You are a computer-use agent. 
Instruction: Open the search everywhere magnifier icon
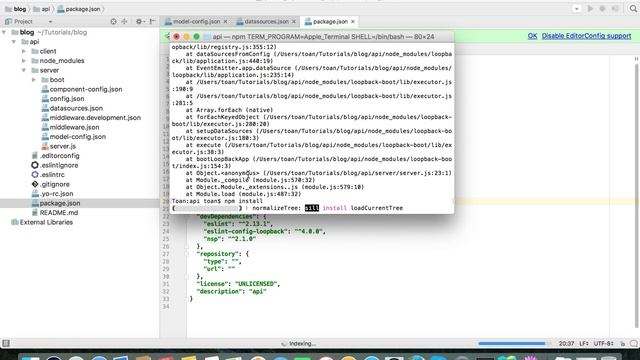coord(633,9)
